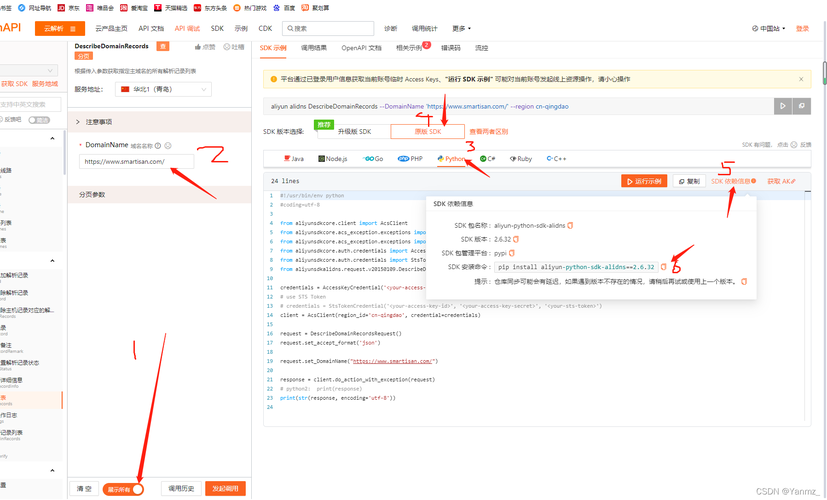
Task: Open the 云解析 product selector
Action: [60, 28]
